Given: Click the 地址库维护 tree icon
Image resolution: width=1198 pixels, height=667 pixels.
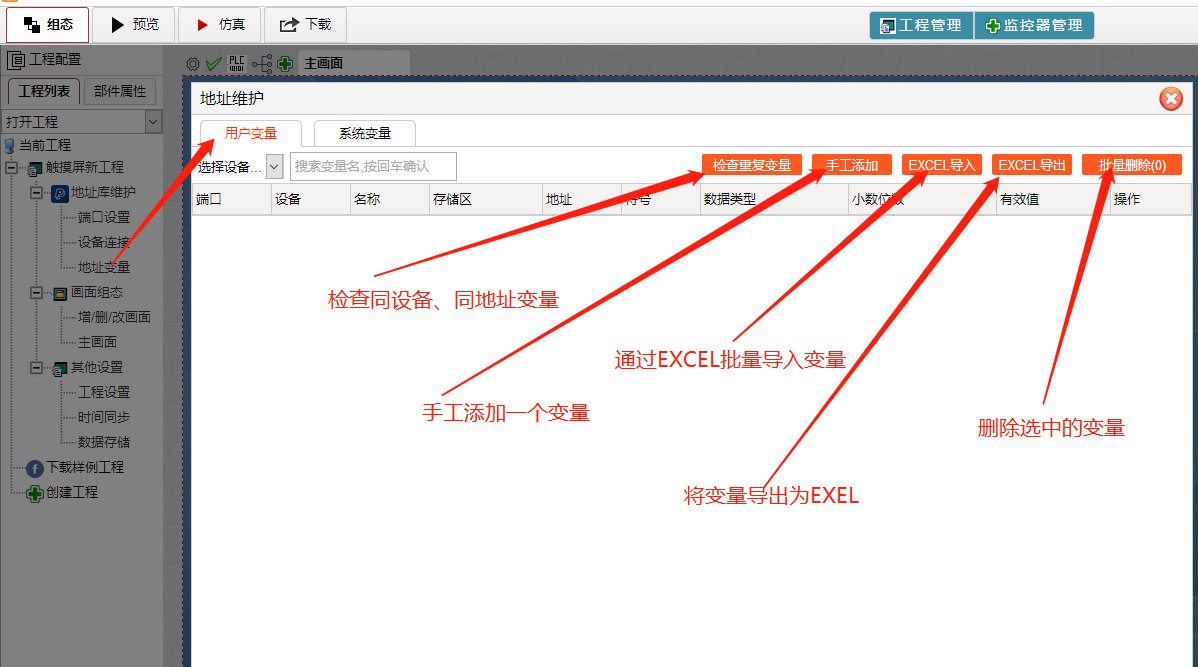Looking at the screenshot, I should tap(60, 193).
